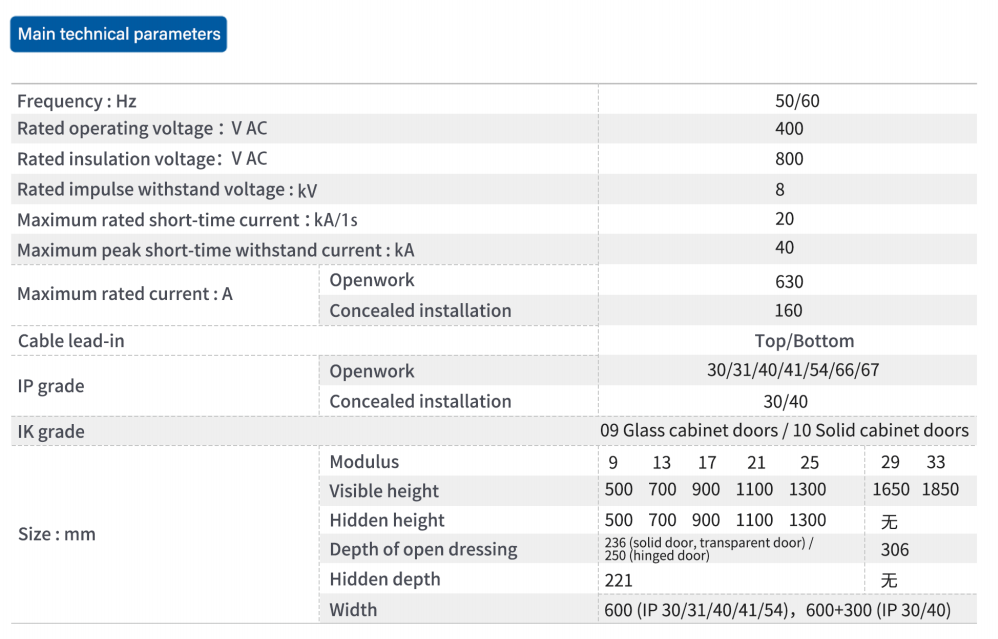
Task: Select the Top/Bottom cable value
Action: [804, 341]
